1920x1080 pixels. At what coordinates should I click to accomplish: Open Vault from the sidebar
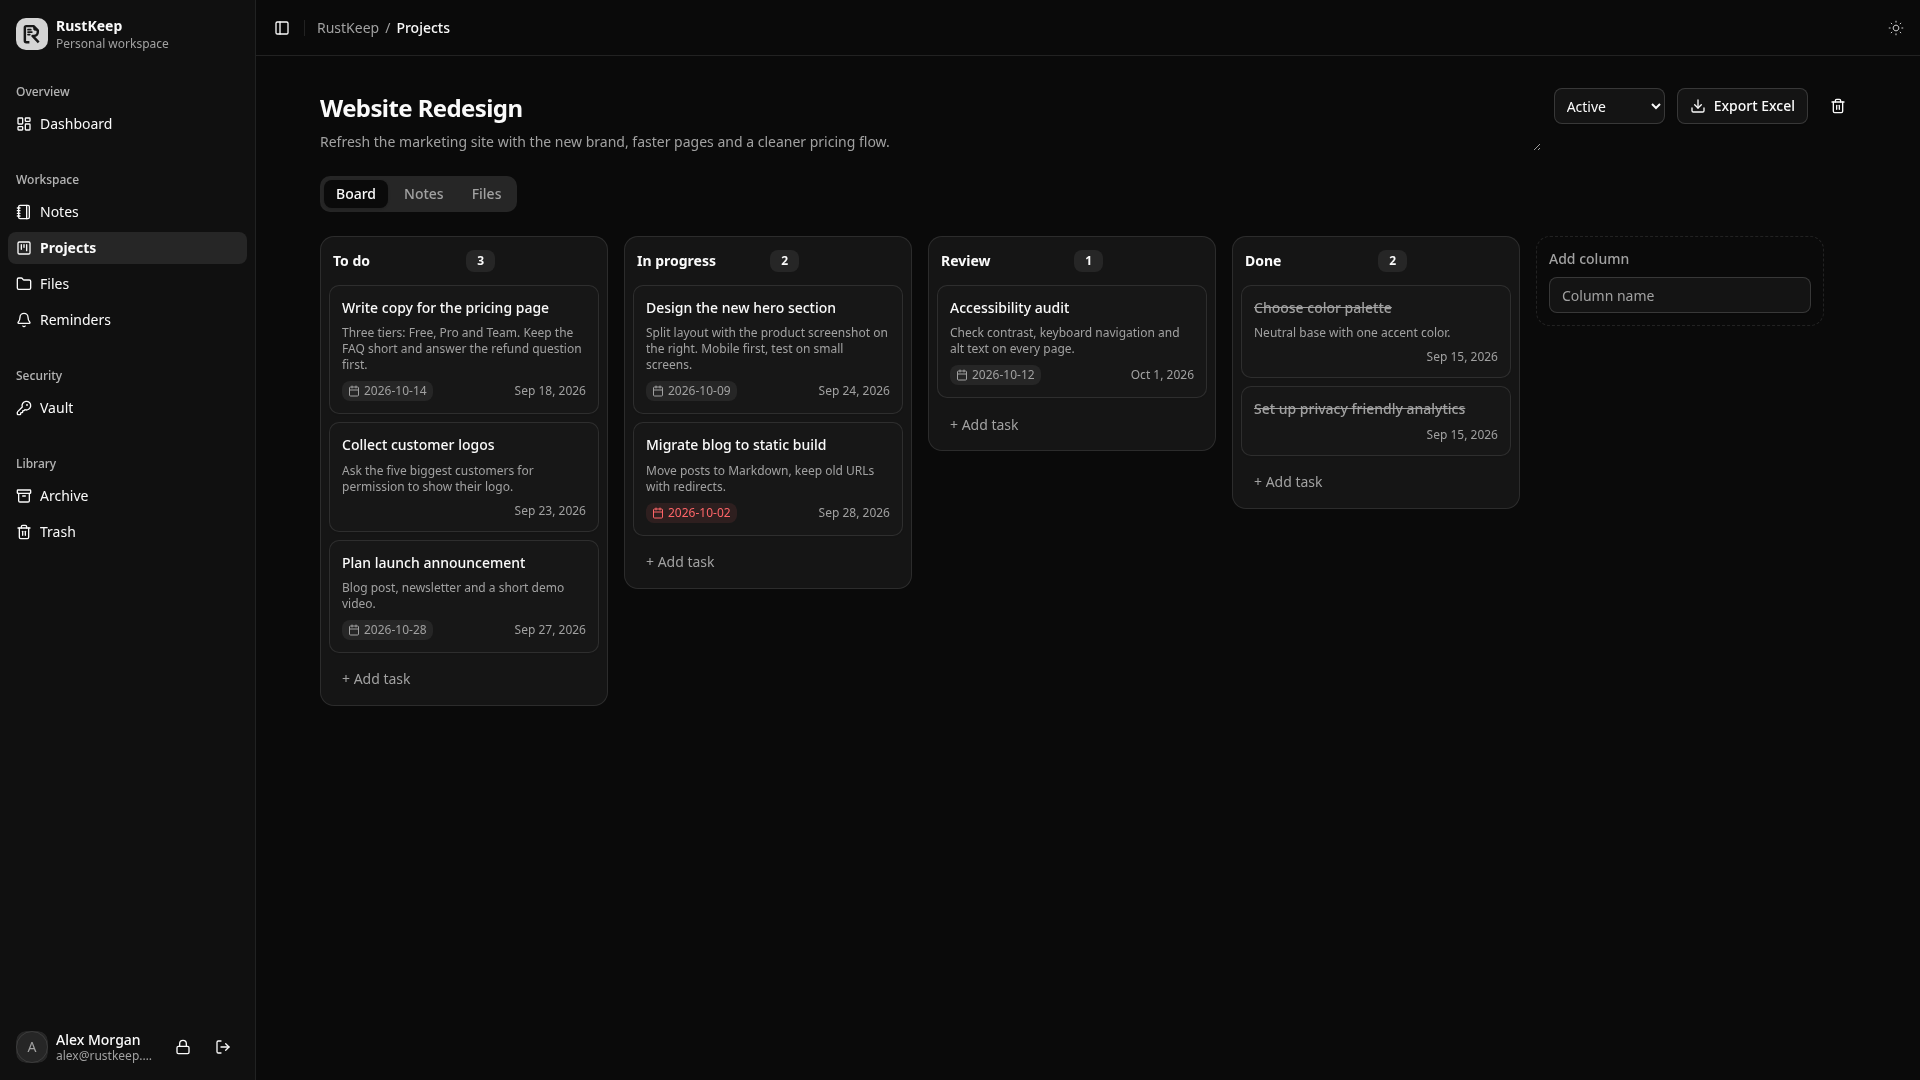tap(127, 408)
